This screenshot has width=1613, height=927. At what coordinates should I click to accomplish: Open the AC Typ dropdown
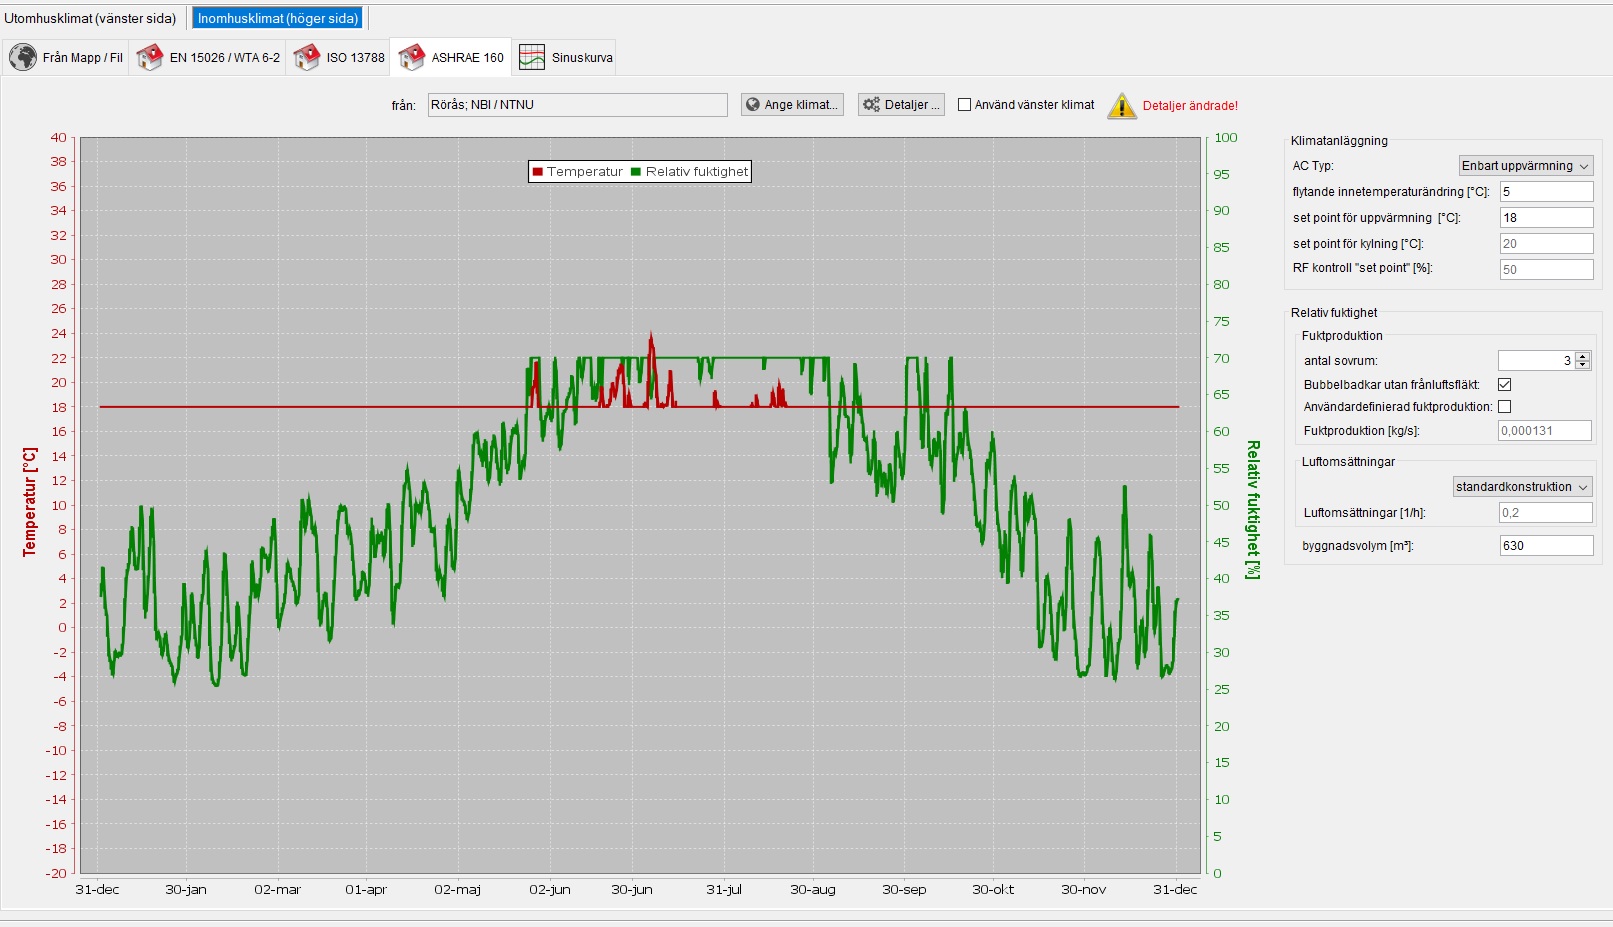1525,166
